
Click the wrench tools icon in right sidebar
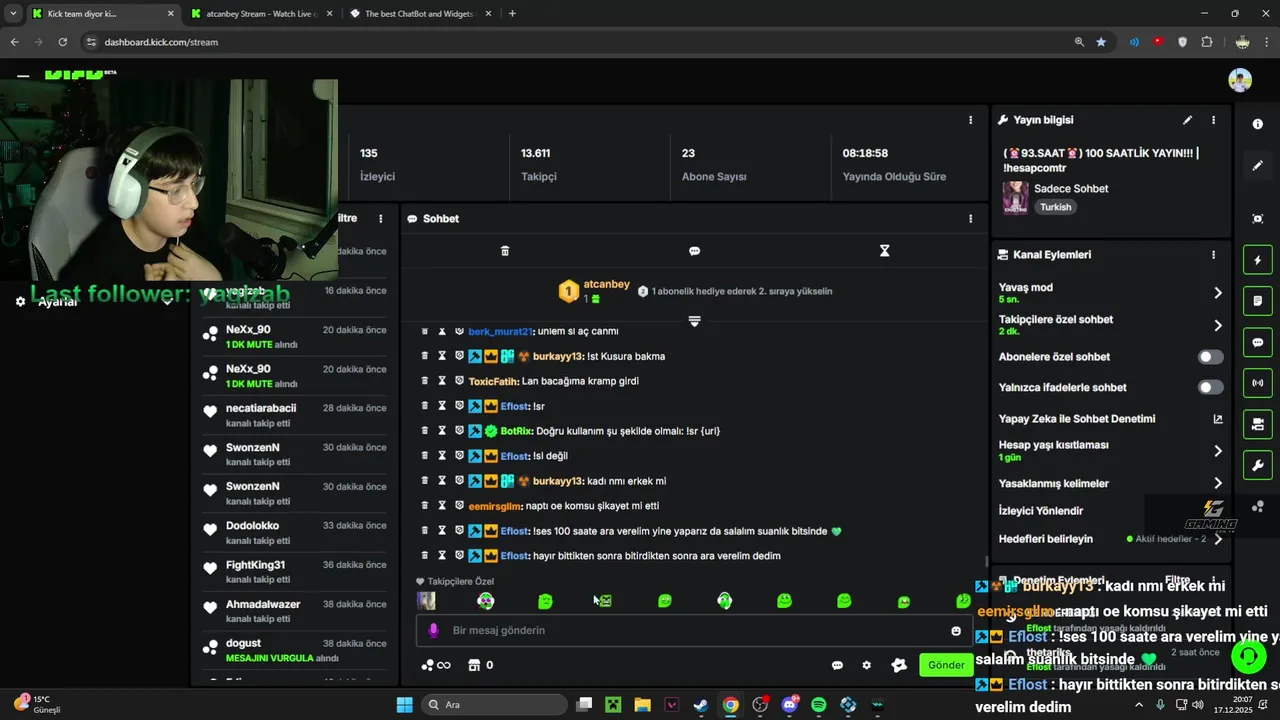pos(1257,465)
